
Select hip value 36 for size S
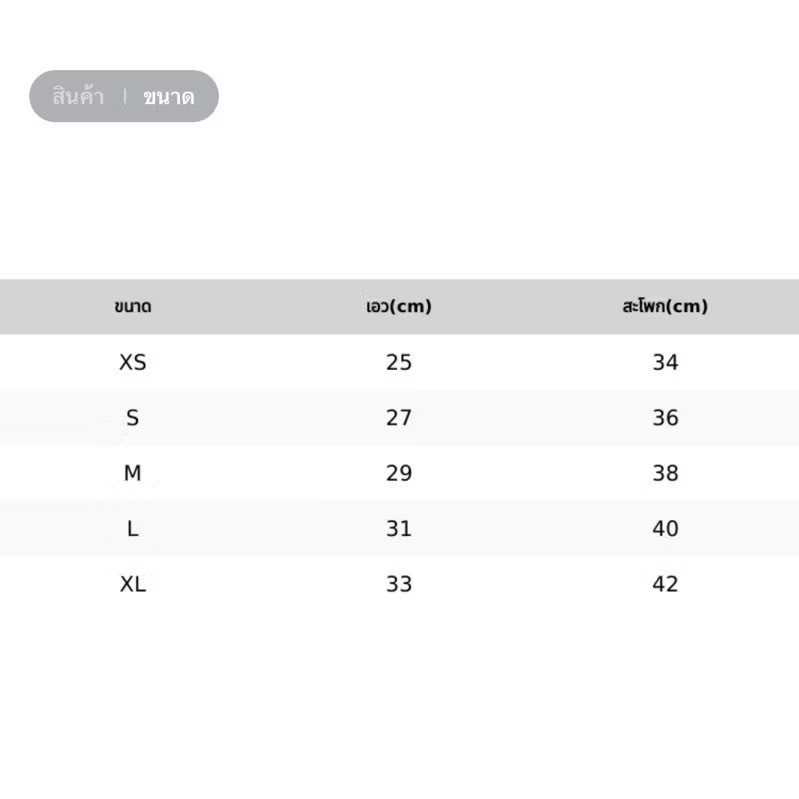pyautogui.click(x=665, y=418)
